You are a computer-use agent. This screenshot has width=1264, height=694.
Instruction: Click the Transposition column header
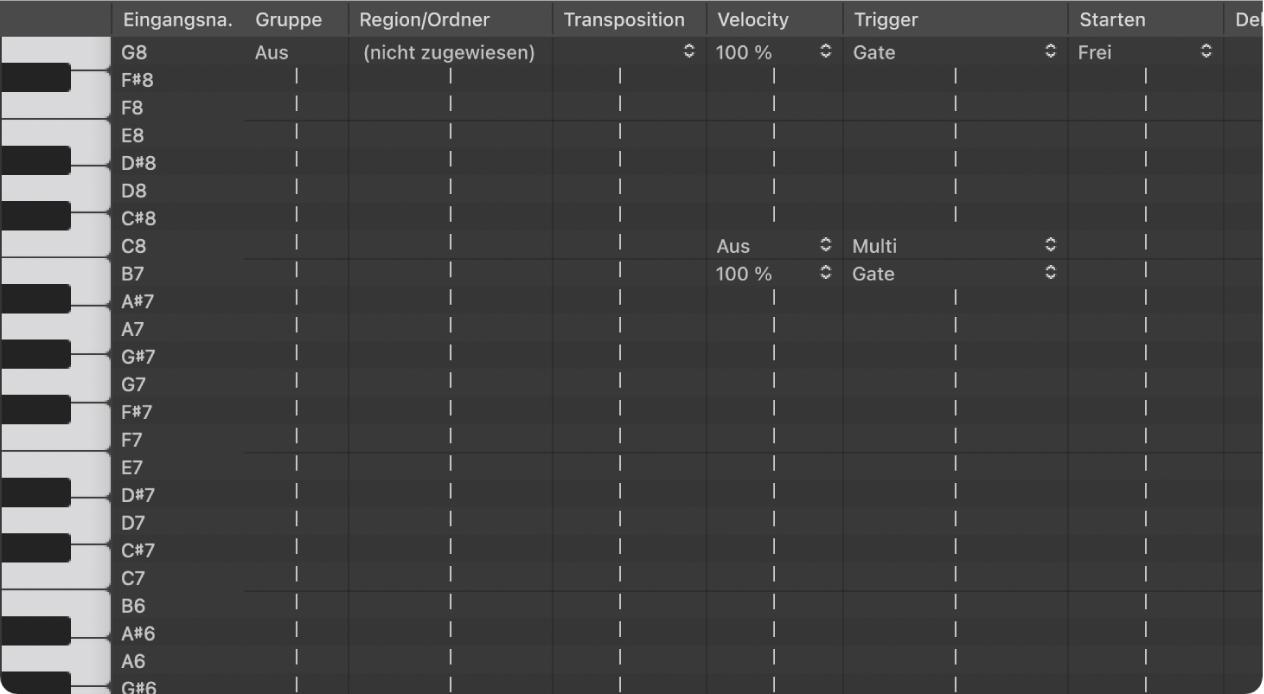625,18
